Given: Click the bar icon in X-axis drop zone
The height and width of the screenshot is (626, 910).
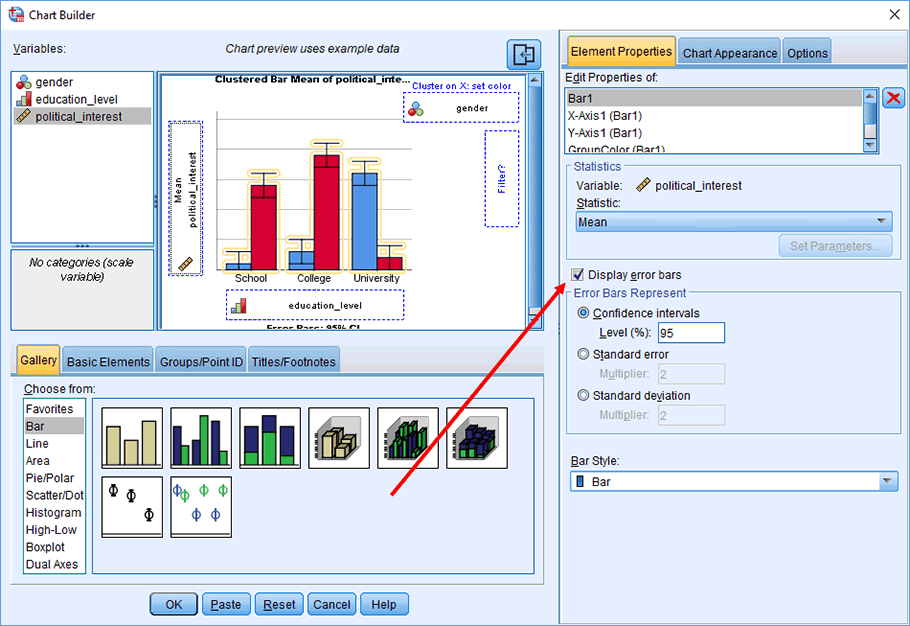Looking at the screenshot, I should coord(239,306).
